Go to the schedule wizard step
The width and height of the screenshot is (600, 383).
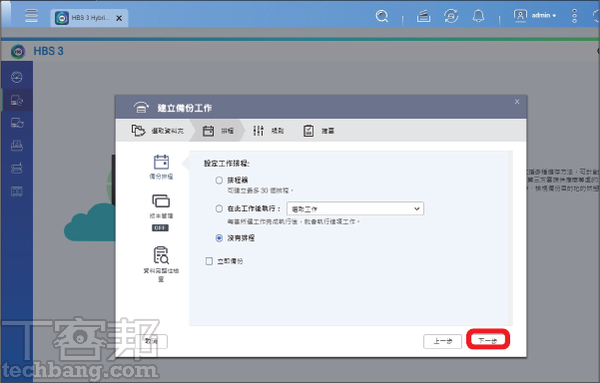(218, 131)
